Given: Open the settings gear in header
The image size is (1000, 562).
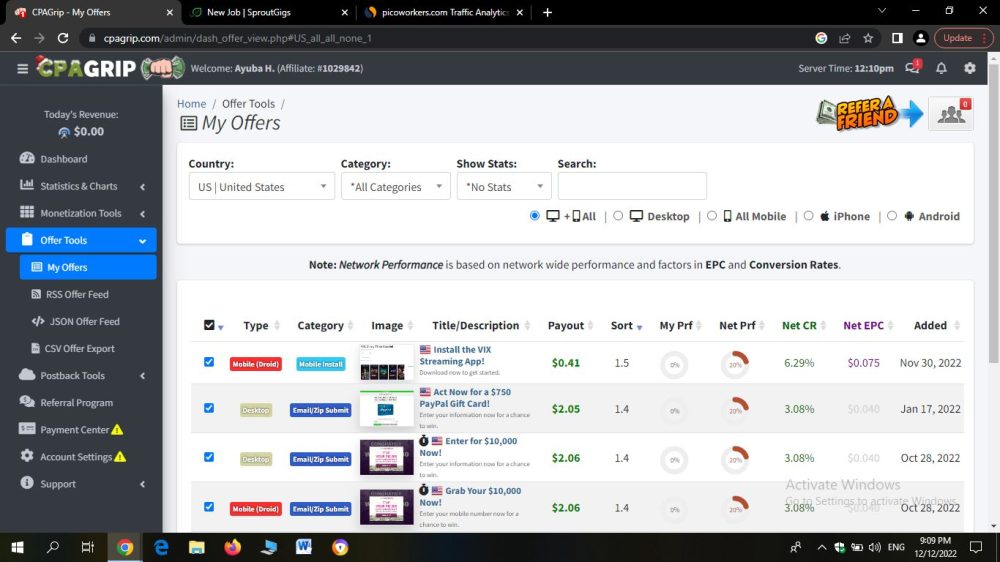Looking at the screenshot, I should [x=969, y=68].
